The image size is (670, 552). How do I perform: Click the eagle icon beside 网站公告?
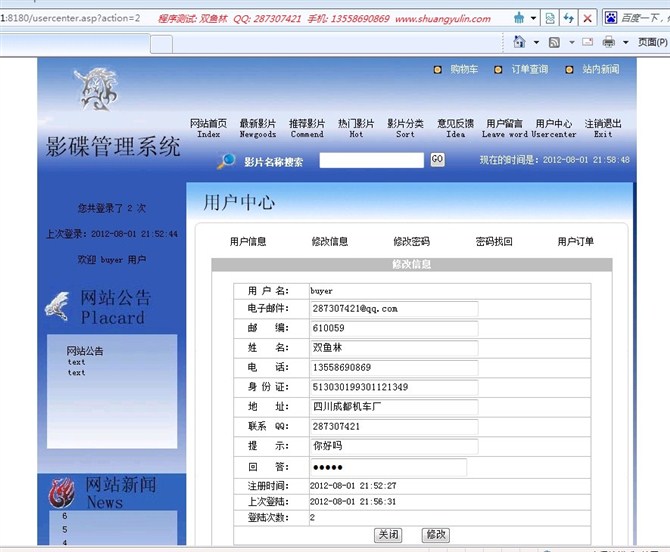(x=58, y=306)
